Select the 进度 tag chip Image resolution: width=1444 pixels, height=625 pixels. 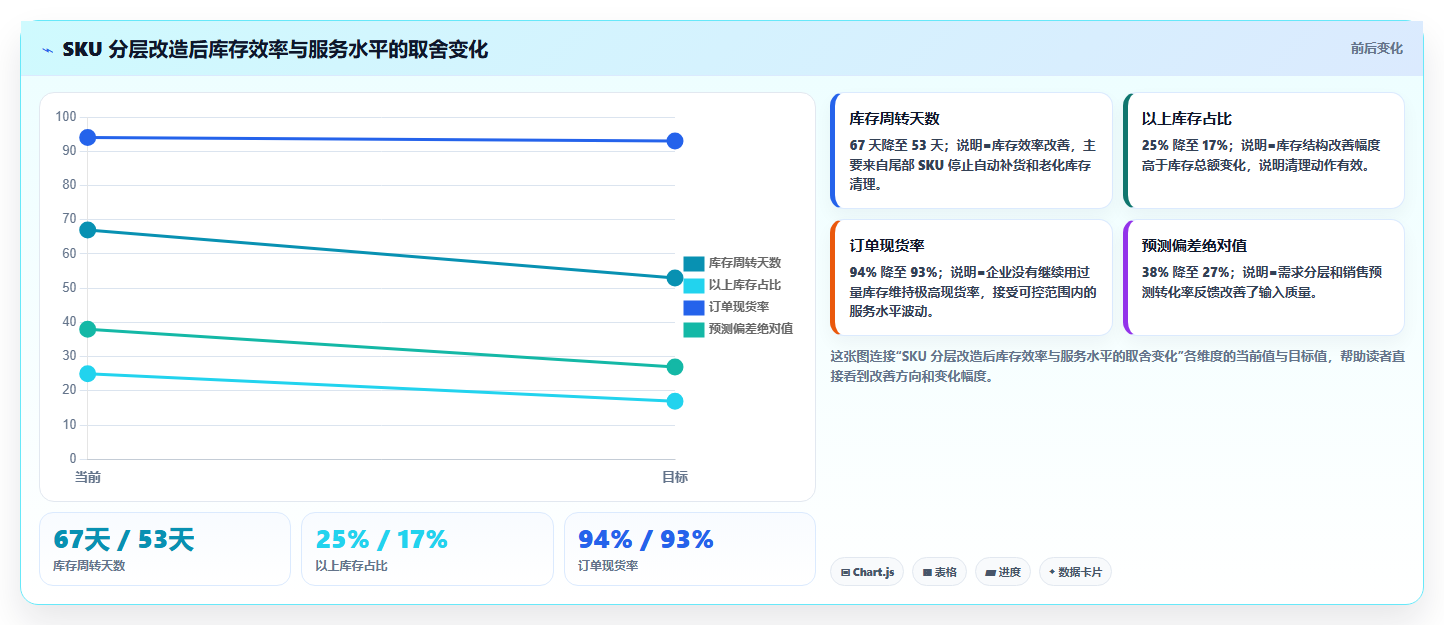pyautogui.click(x=1003, y=572)
